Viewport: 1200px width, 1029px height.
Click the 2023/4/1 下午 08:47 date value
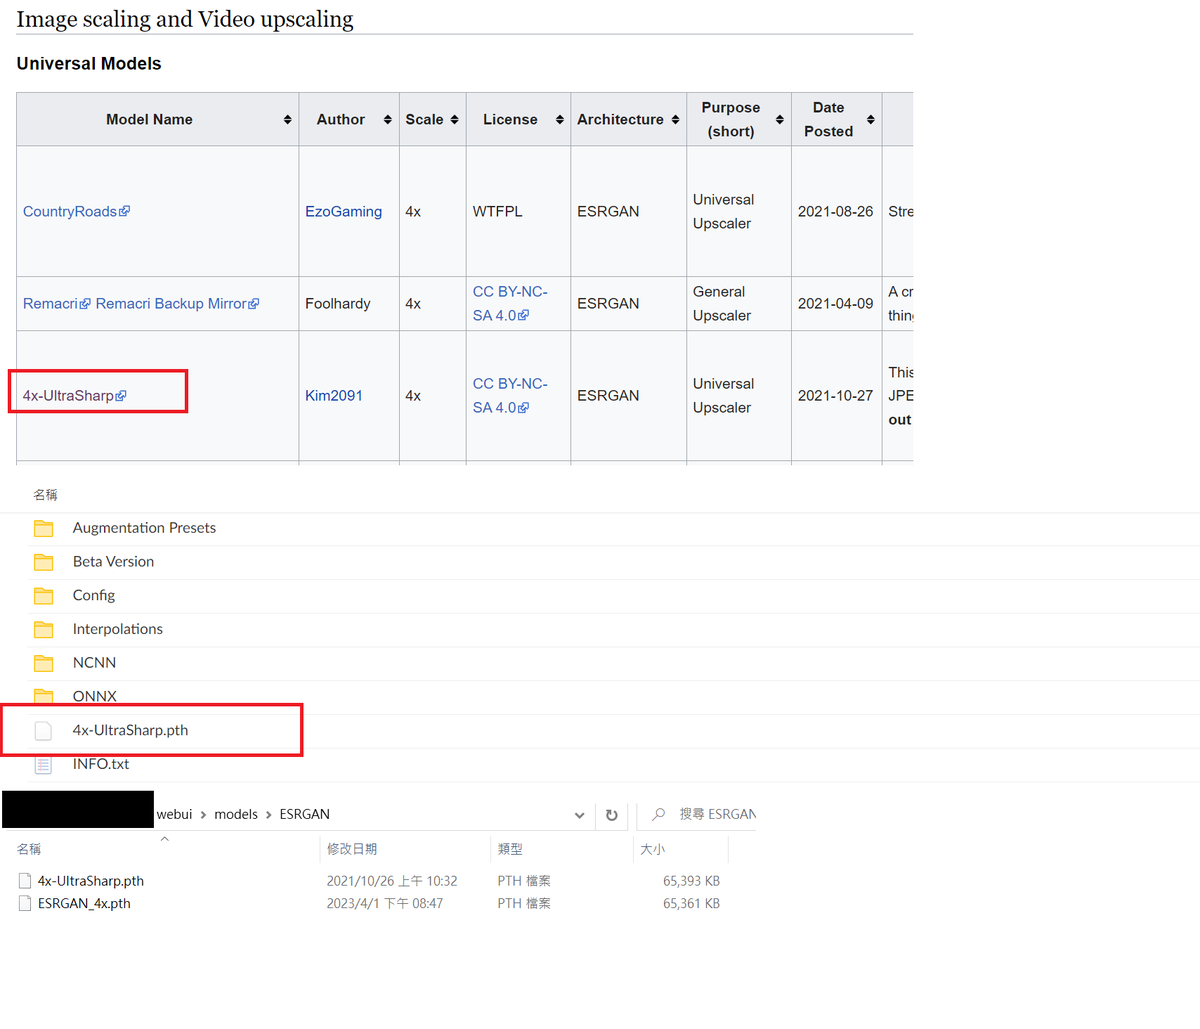coord(385,903)
